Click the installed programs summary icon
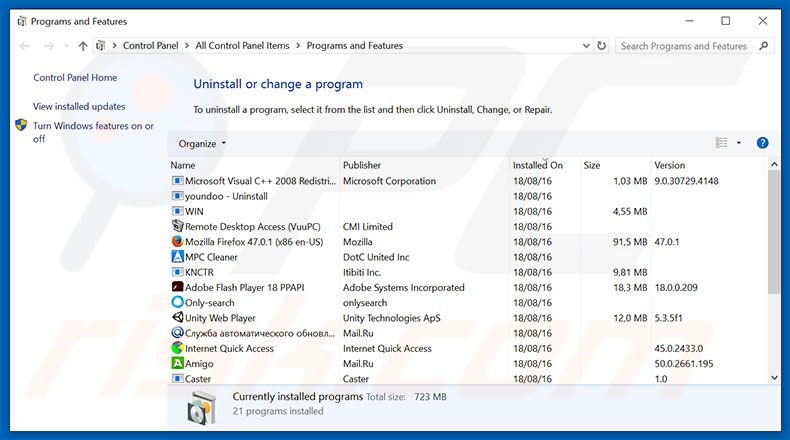 point(202,408)
